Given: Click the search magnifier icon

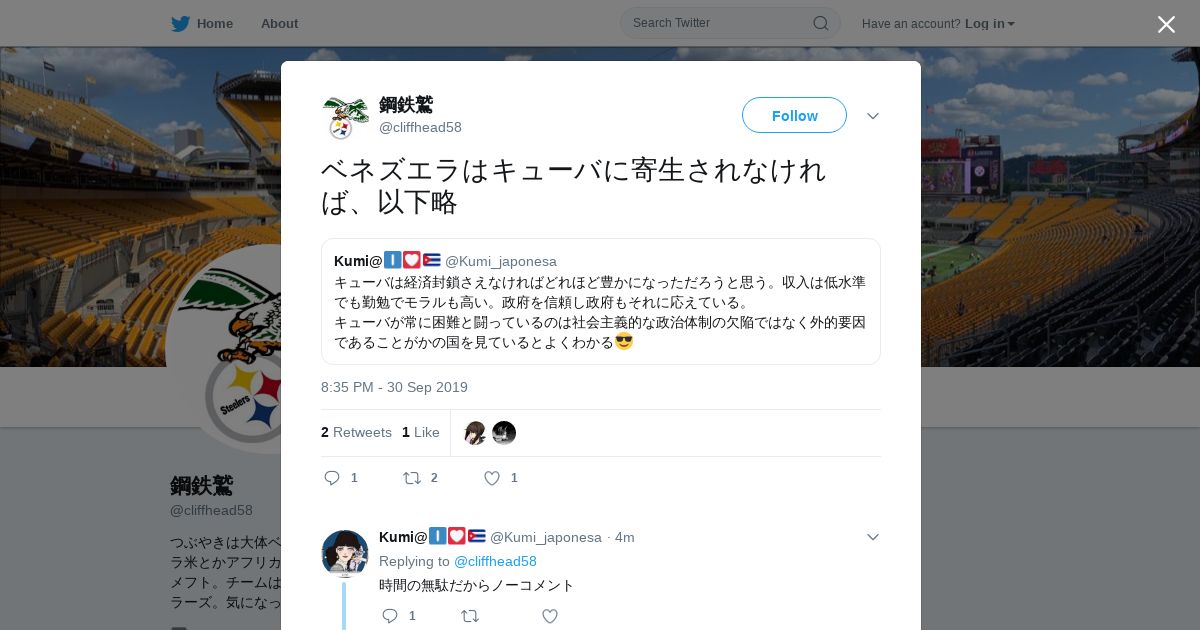Looking at the screenshot, I should [820, 23].
